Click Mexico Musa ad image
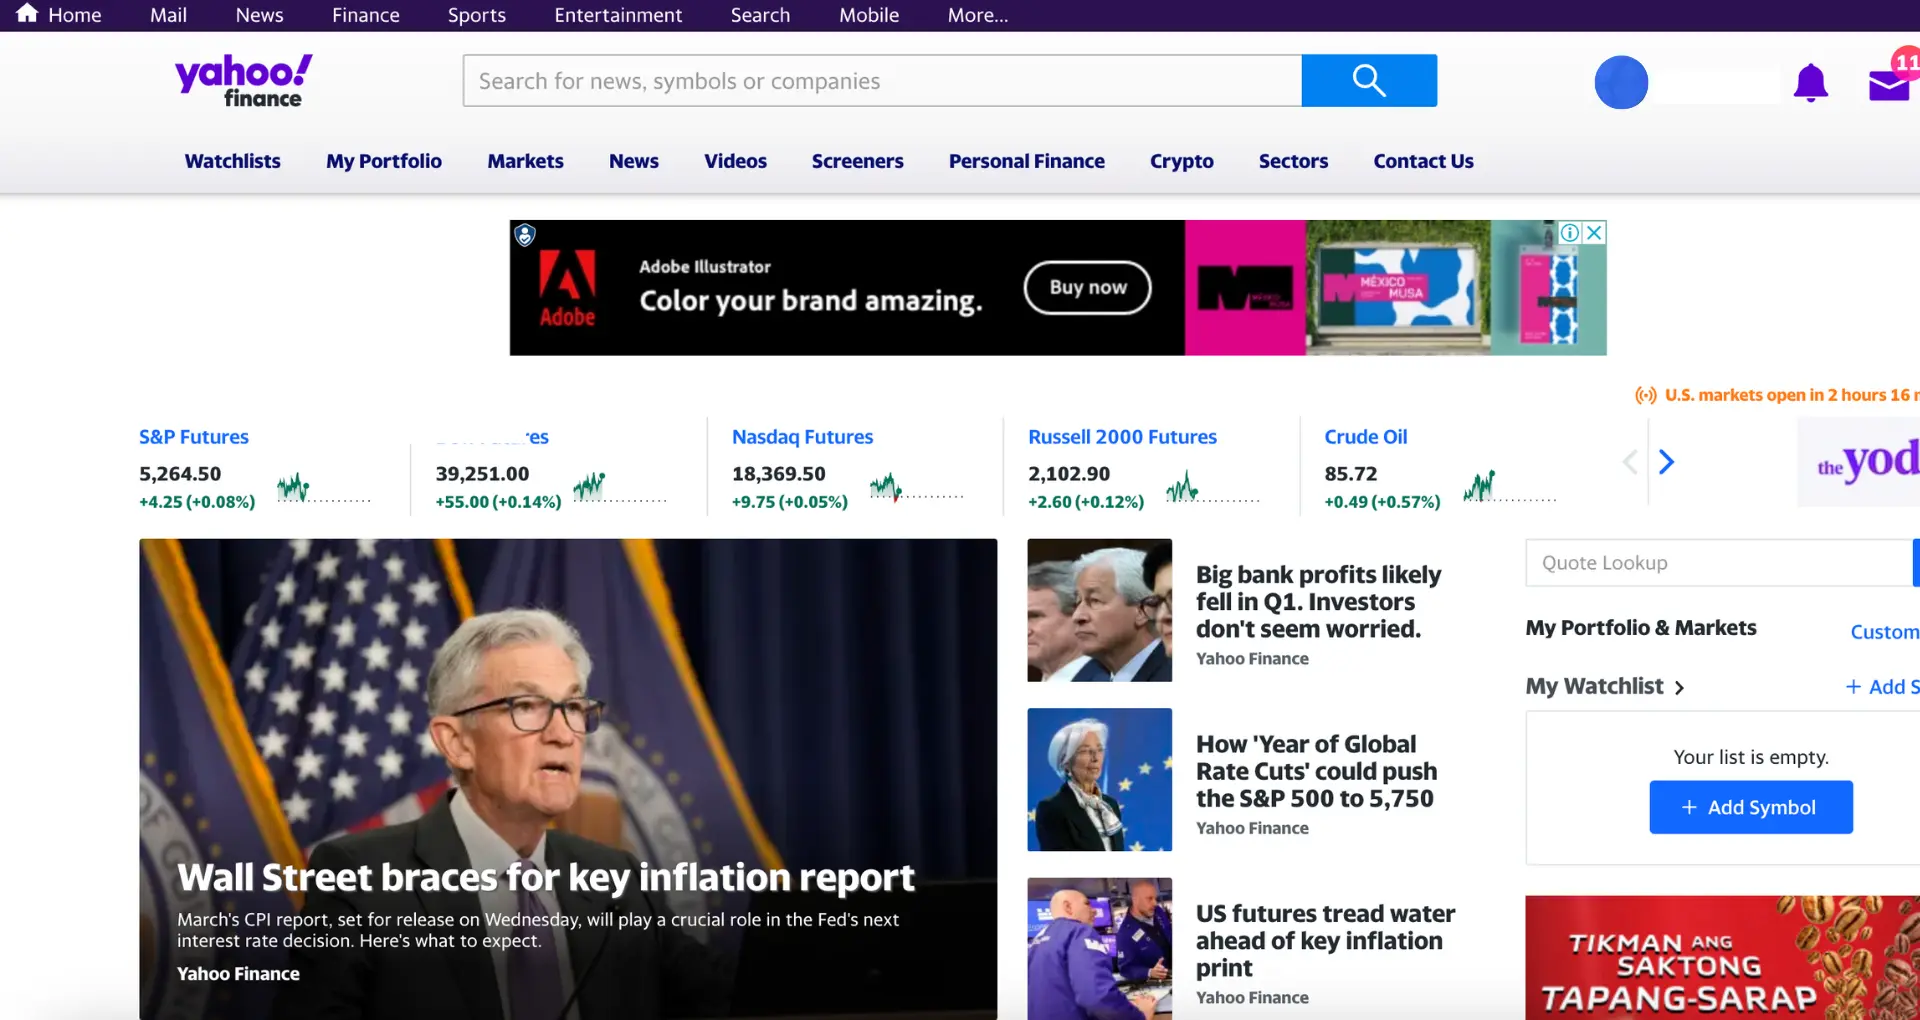Screen dimensions: 1920x1020 coord(1397,288)
